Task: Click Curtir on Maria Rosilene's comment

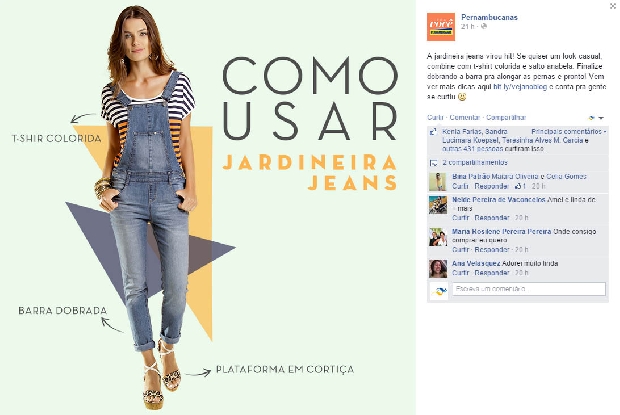Action: [x=461, y=249]
